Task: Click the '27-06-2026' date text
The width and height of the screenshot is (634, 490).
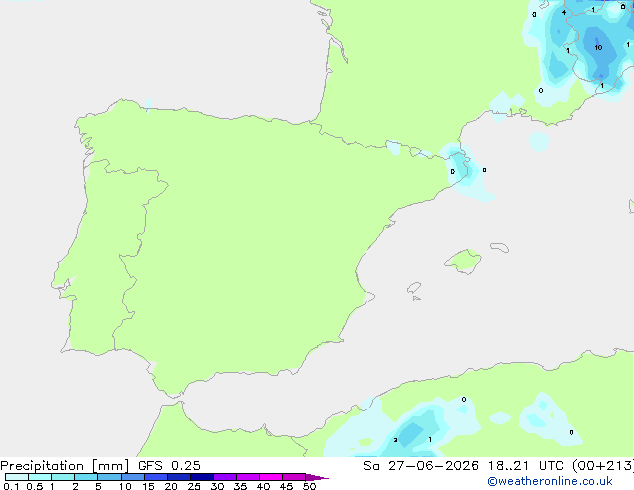Action: click(x=433, y=466)
